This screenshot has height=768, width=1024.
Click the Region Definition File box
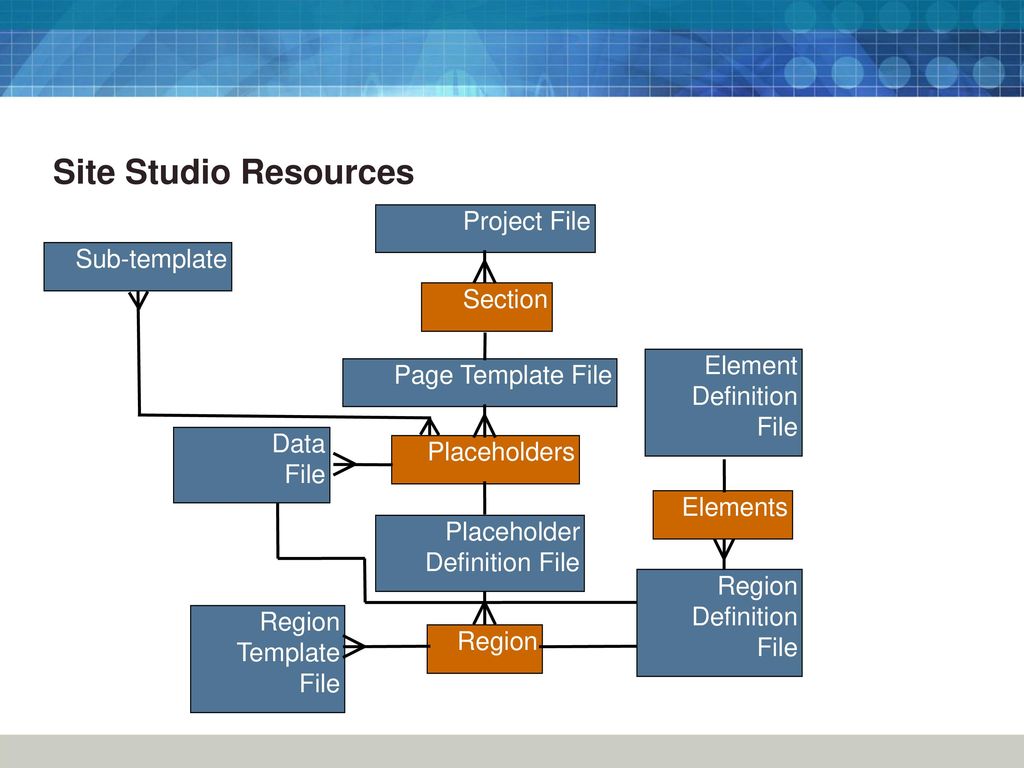click(x=720, y=623)
